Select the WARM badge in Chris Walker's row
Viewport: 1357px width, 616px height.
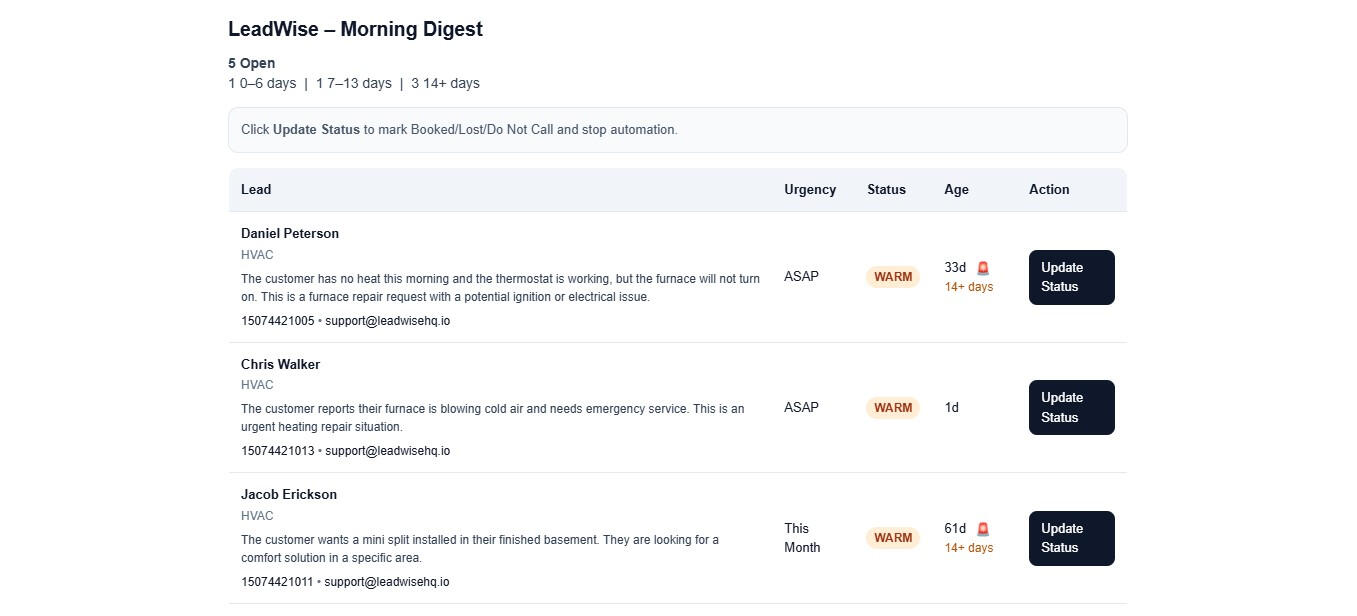coord(892,408)
